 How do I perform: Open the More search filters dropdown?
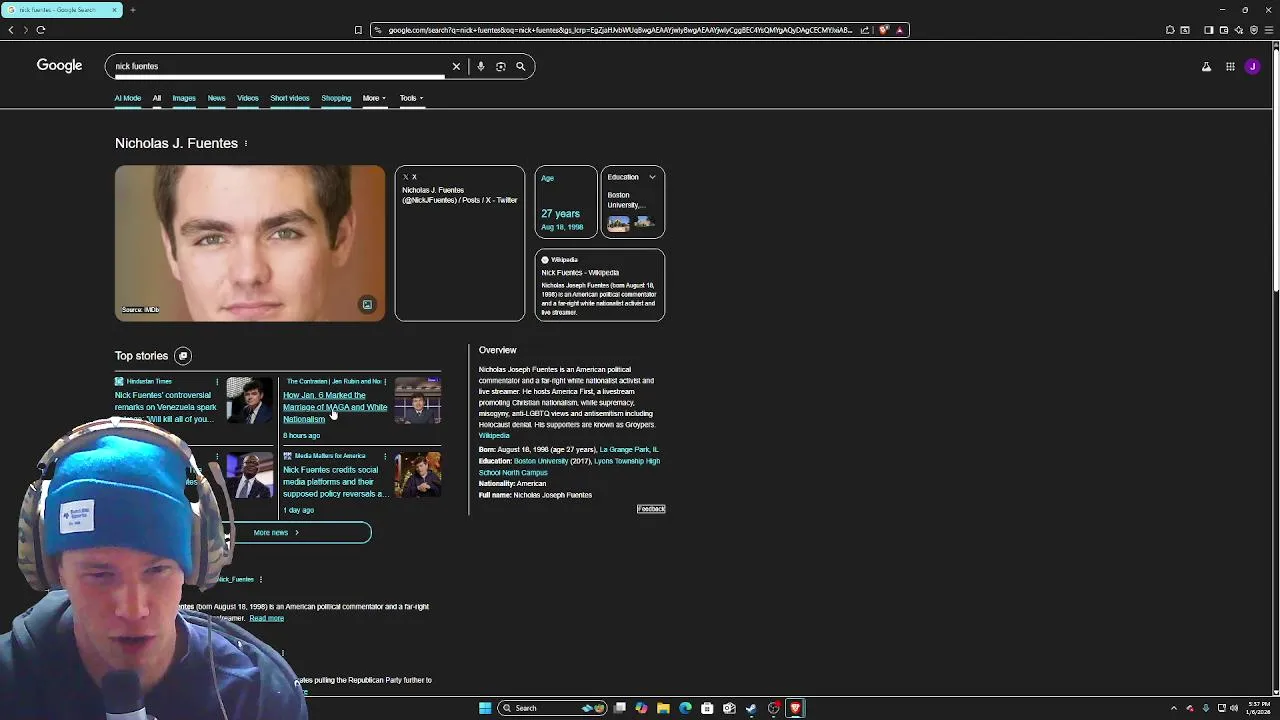pos(374,98)
